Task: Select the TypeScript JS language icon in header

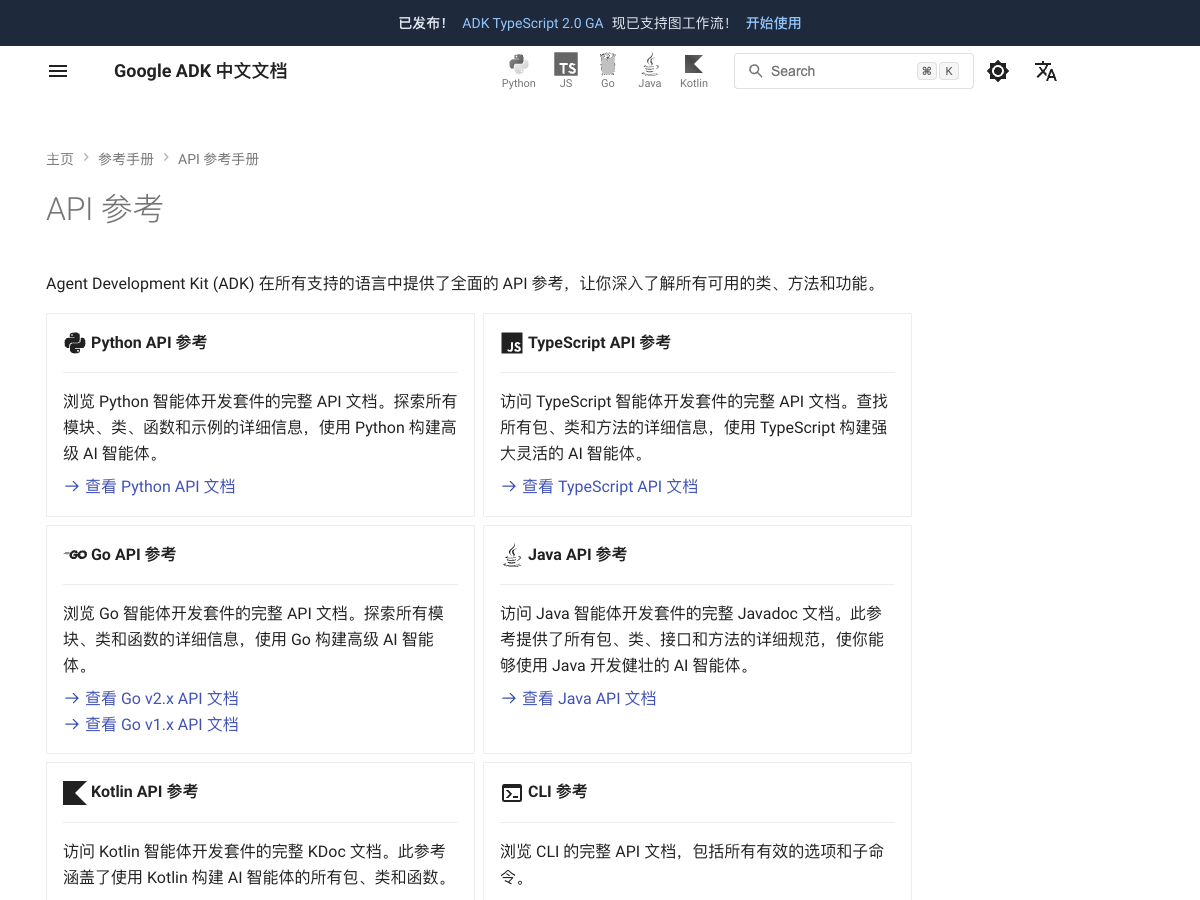Action: pyautogui.click(x=566, y=71)
